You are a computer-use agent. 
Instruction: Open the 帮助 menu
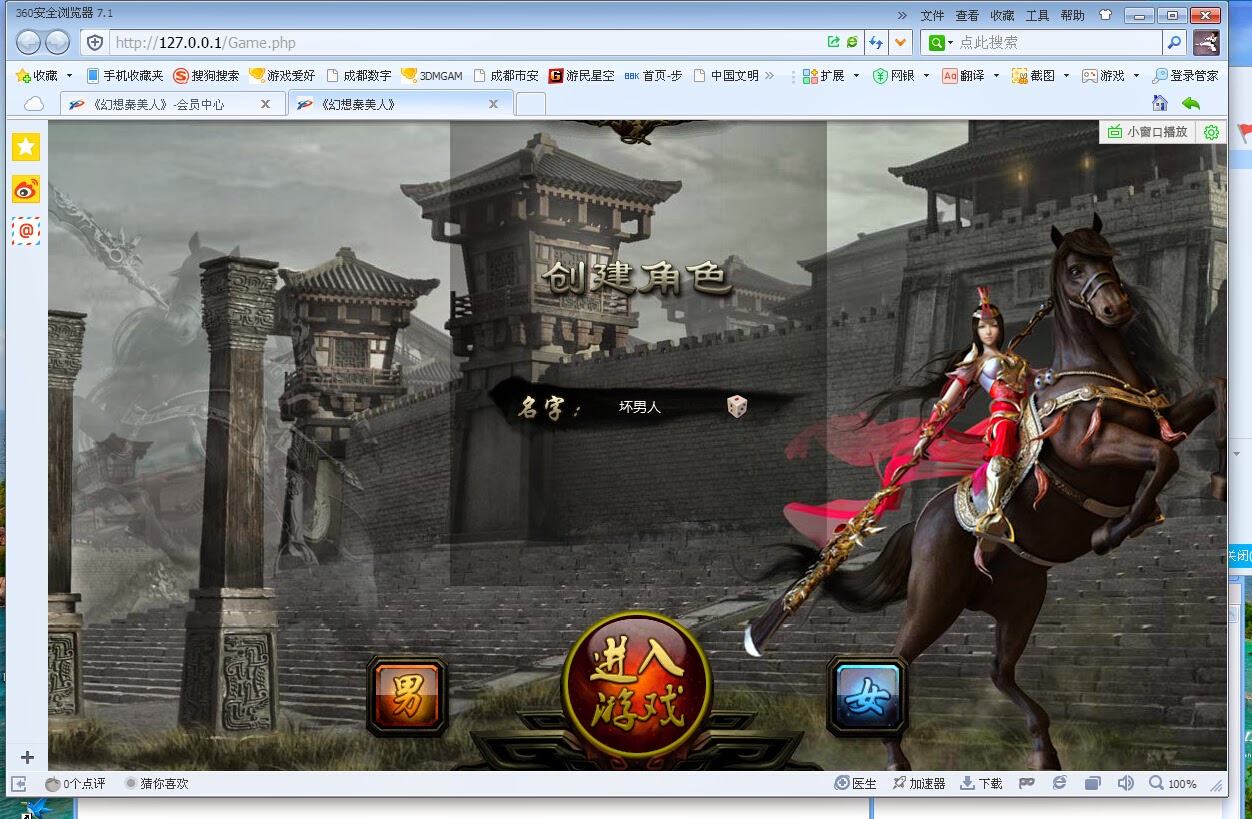tap(1072, 15)
